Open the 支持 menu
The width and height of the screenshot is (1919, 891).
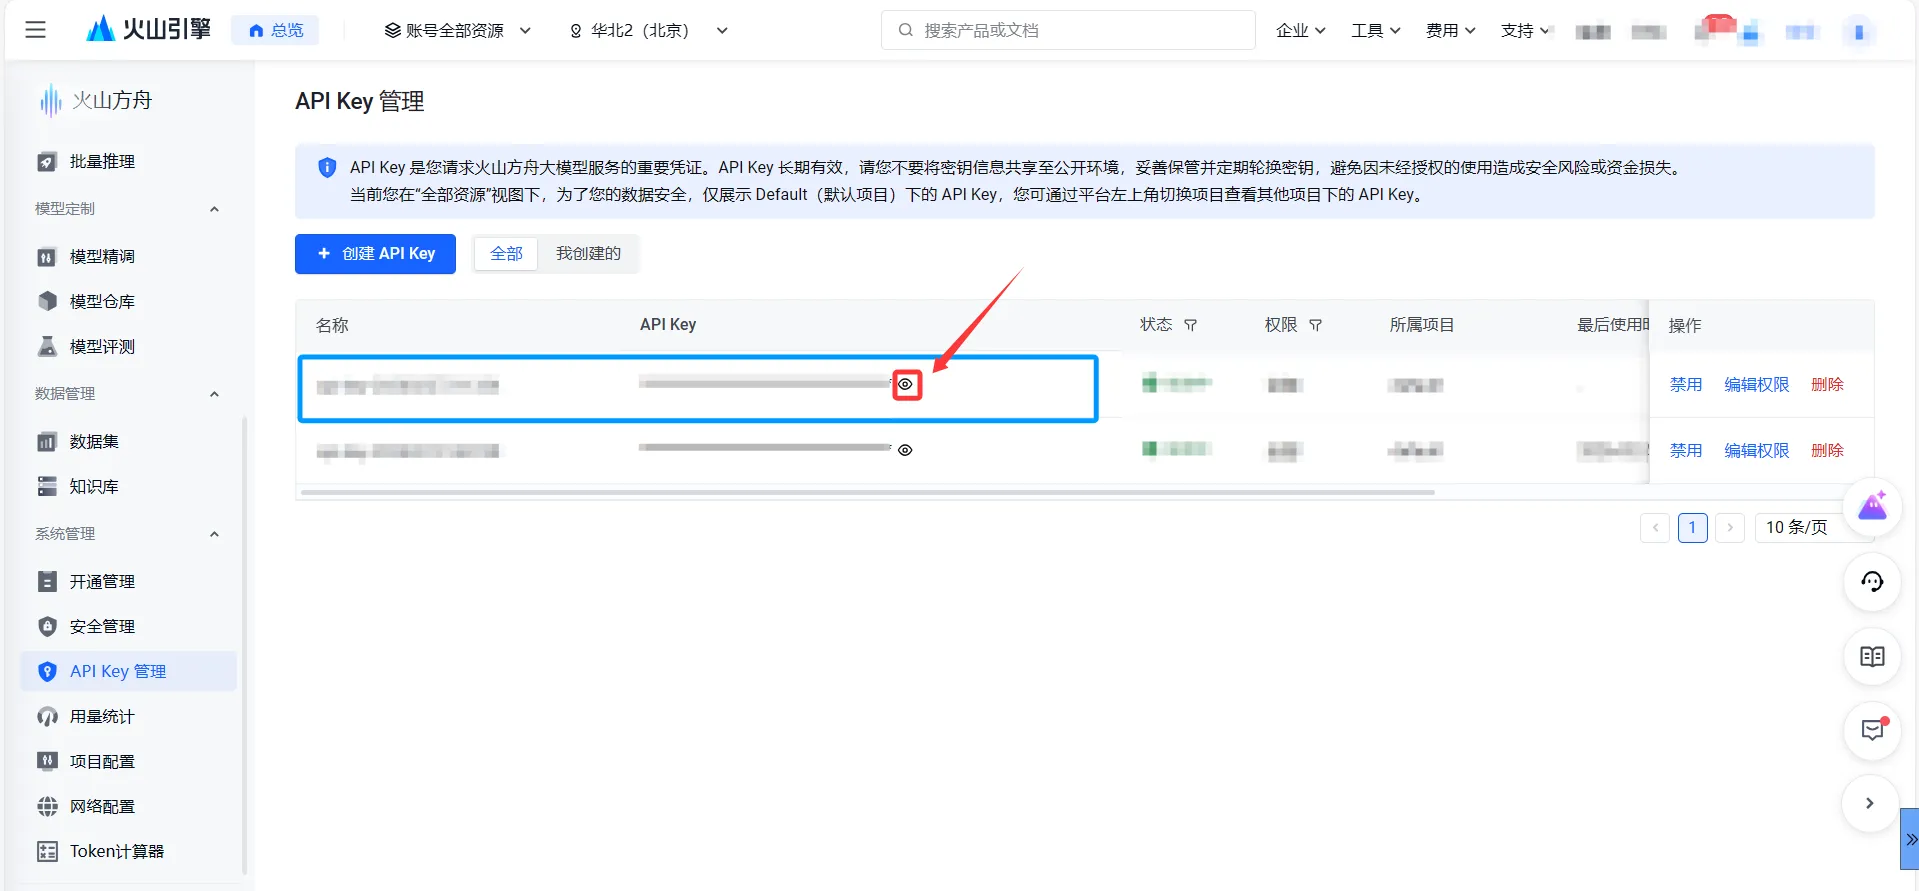(1525, 30)
